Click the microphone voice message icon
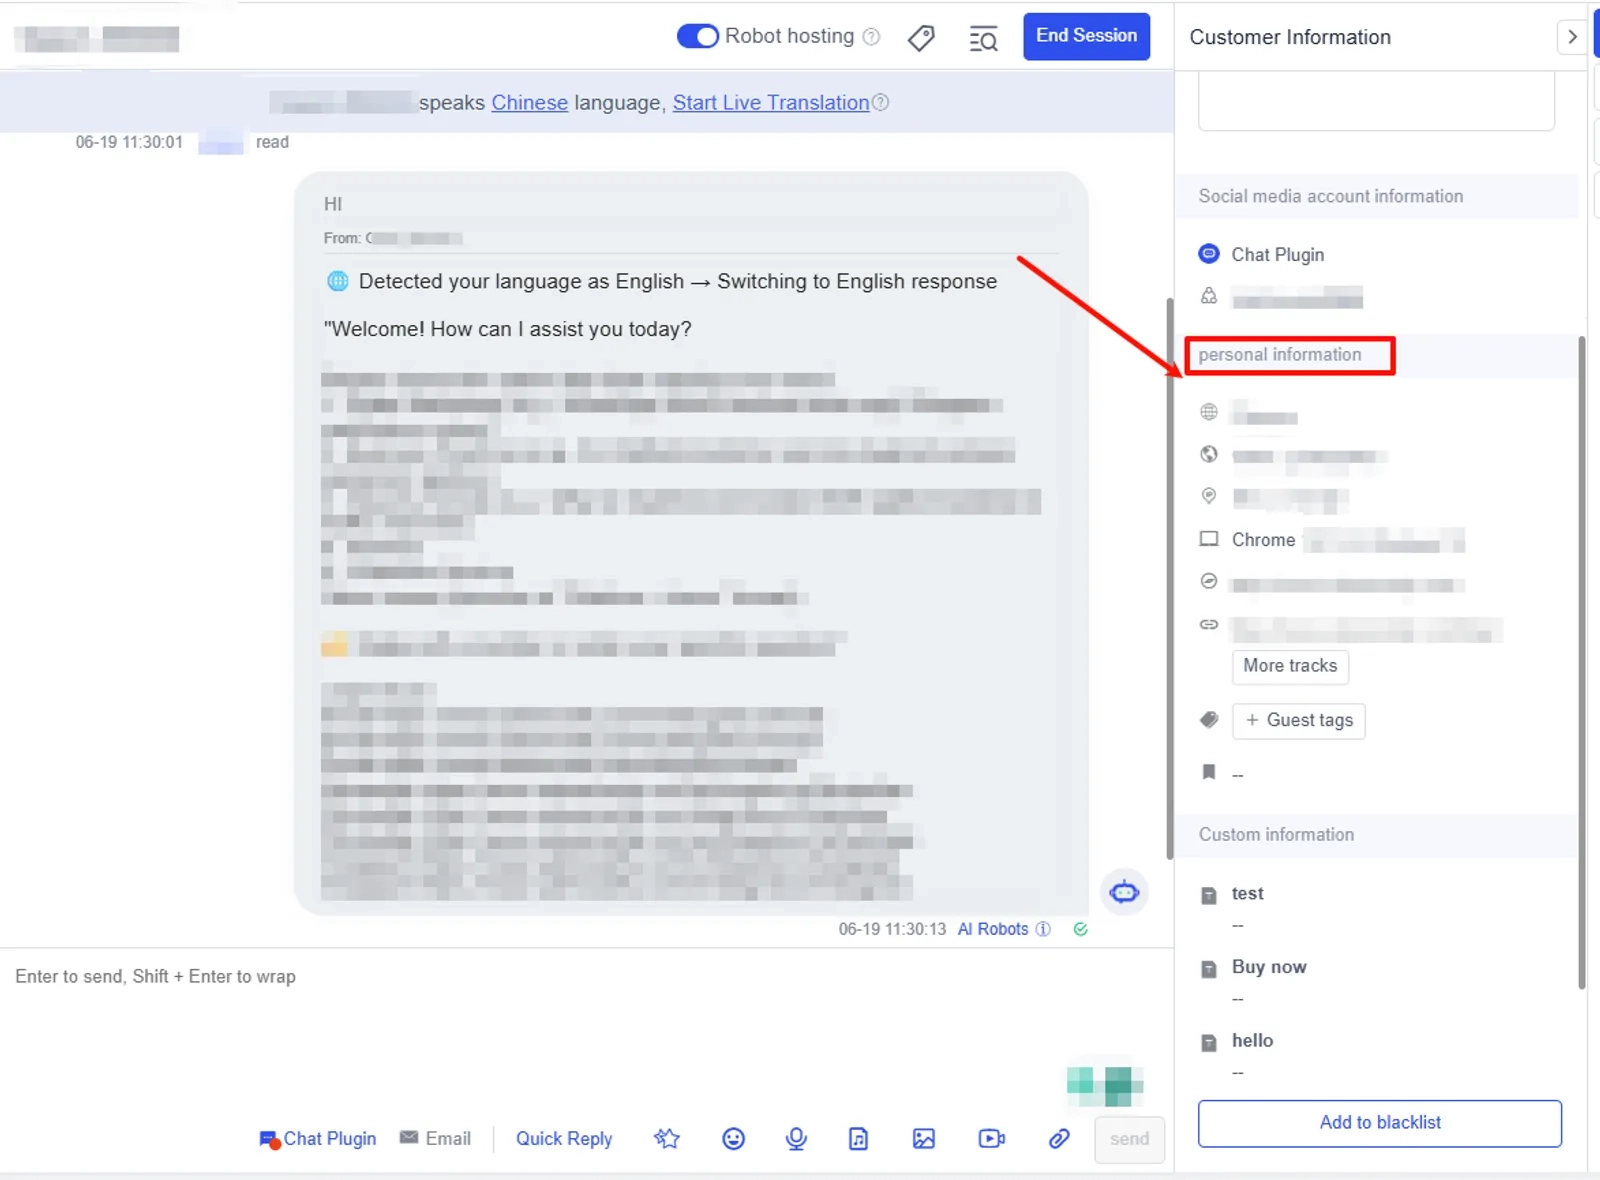The image size is (1600, 1180). 796,1138
